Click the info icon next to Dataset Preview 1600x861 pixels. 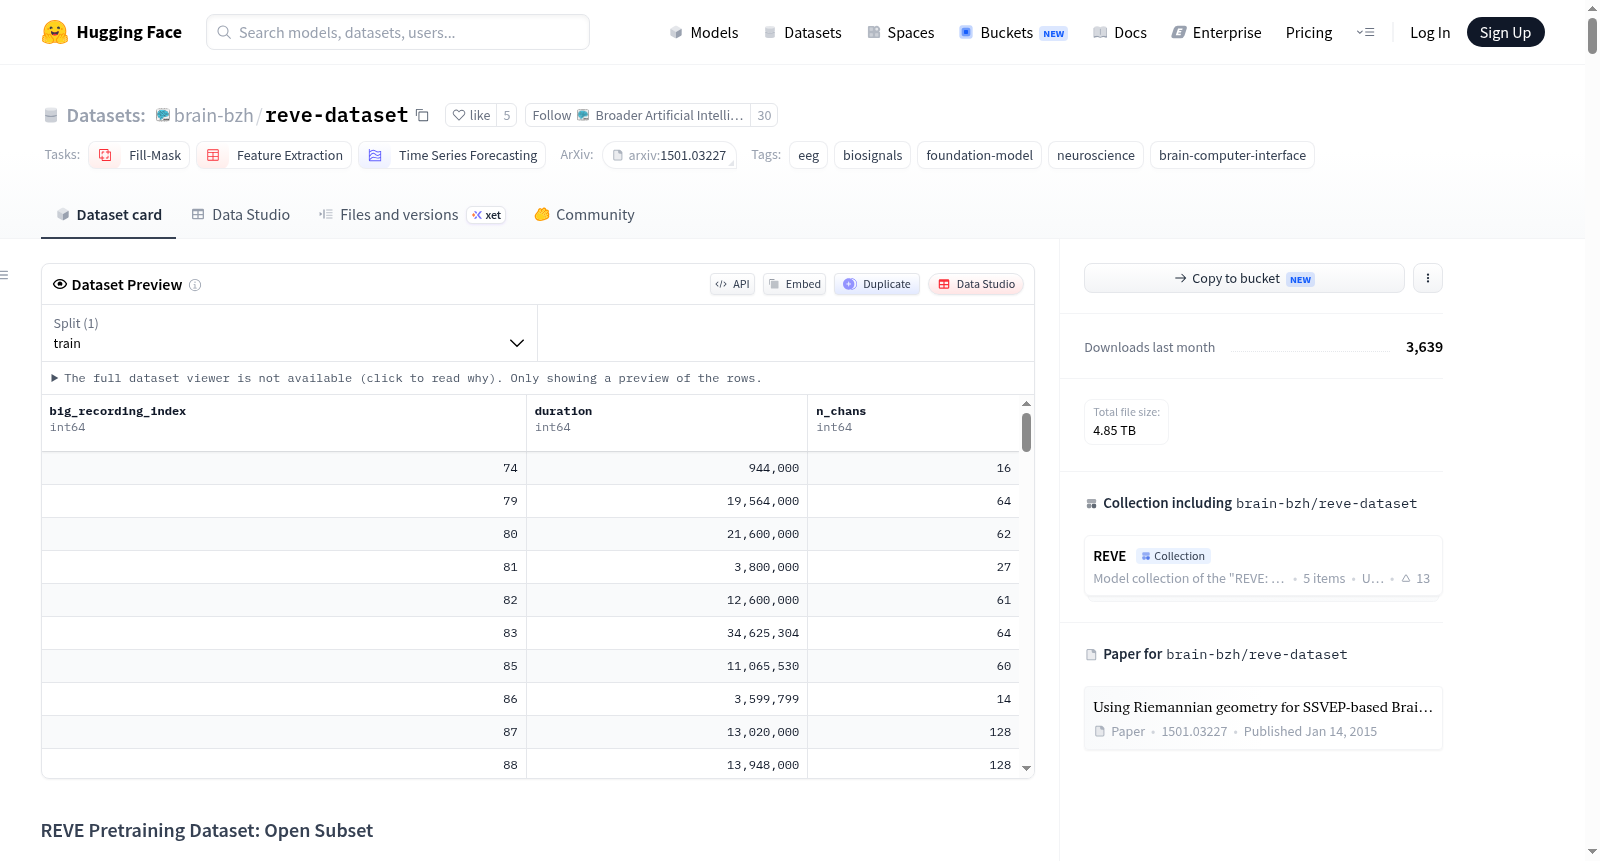pos(195,285)
